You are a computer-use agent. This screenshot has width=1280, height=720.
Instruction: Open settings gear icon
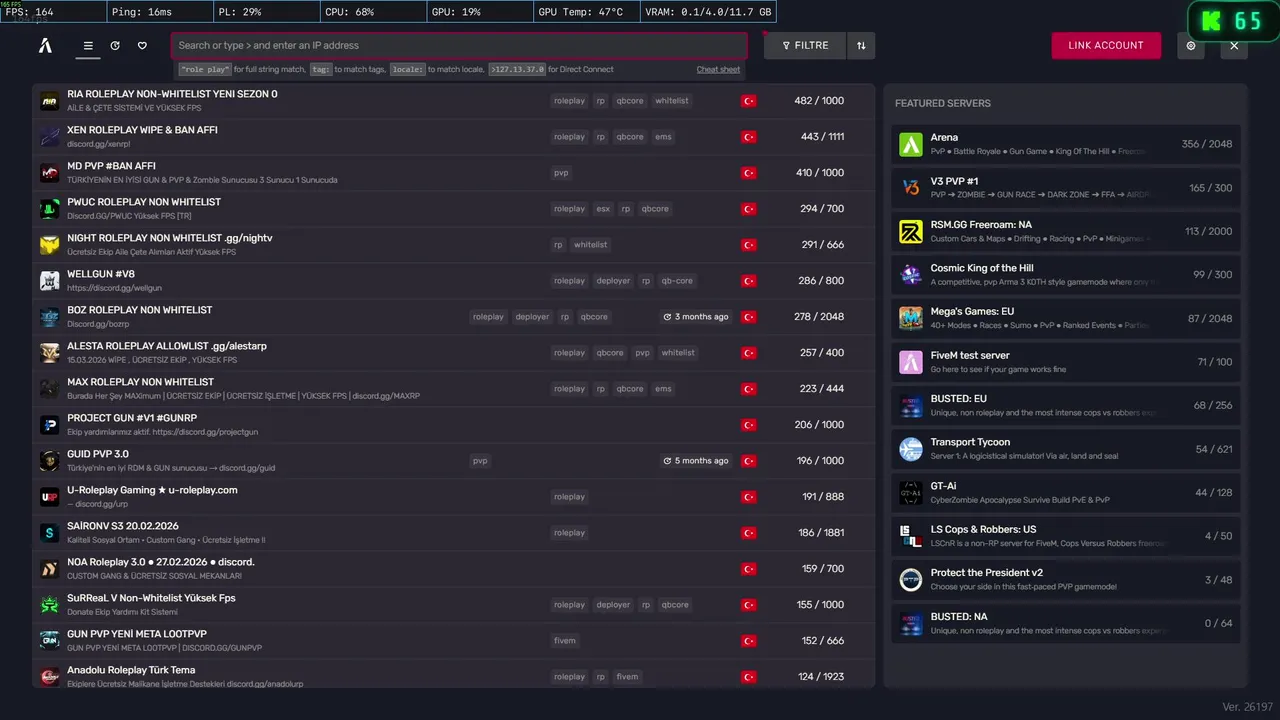[x=1190, y=45]
